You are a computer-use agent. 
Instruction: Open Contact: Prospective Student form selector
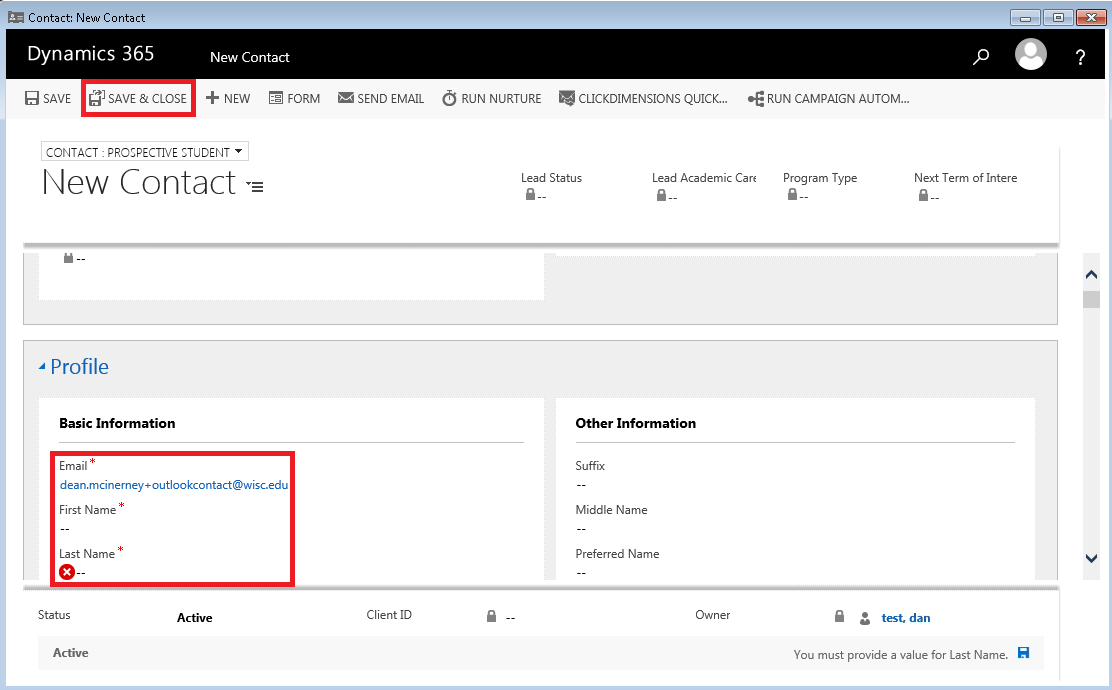point(145,152)
